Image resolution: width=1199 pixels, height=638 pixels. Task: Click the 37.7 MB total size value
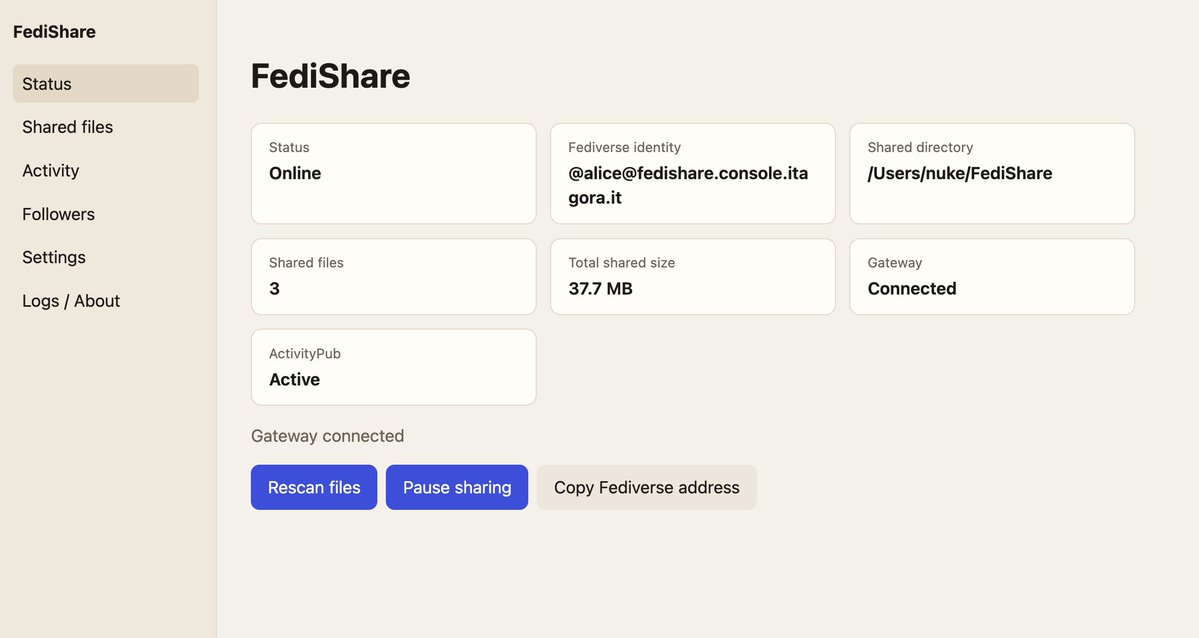[x=600, y=288]
